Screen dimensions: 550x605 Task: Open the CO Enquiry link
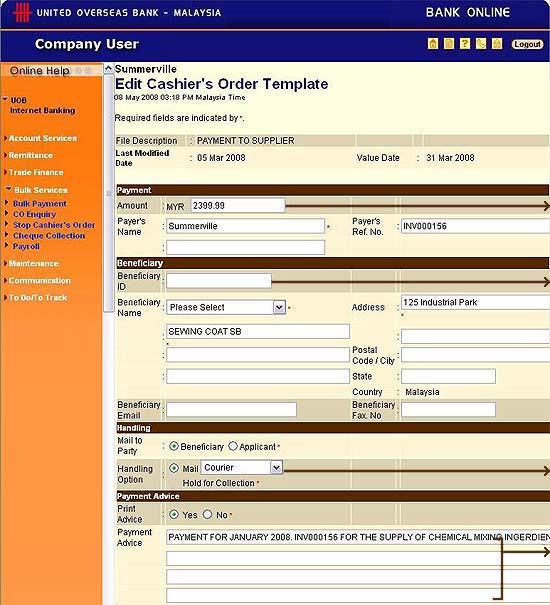34,214
